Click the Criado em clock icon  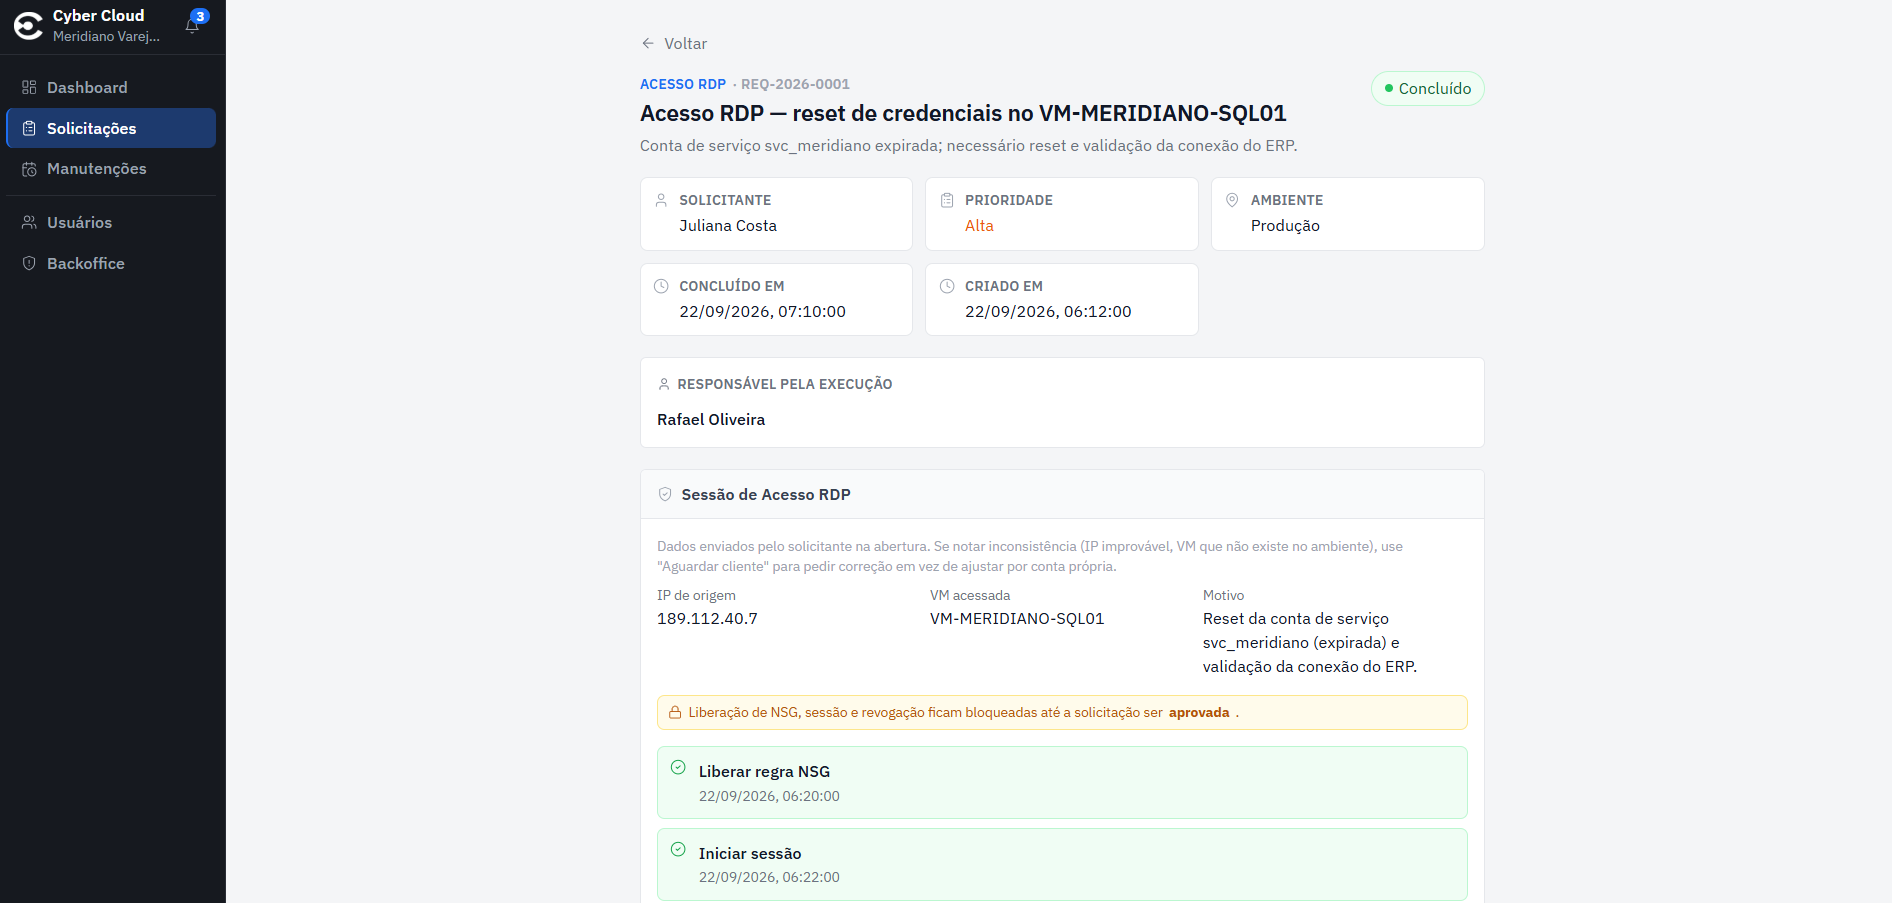[947, 286]
